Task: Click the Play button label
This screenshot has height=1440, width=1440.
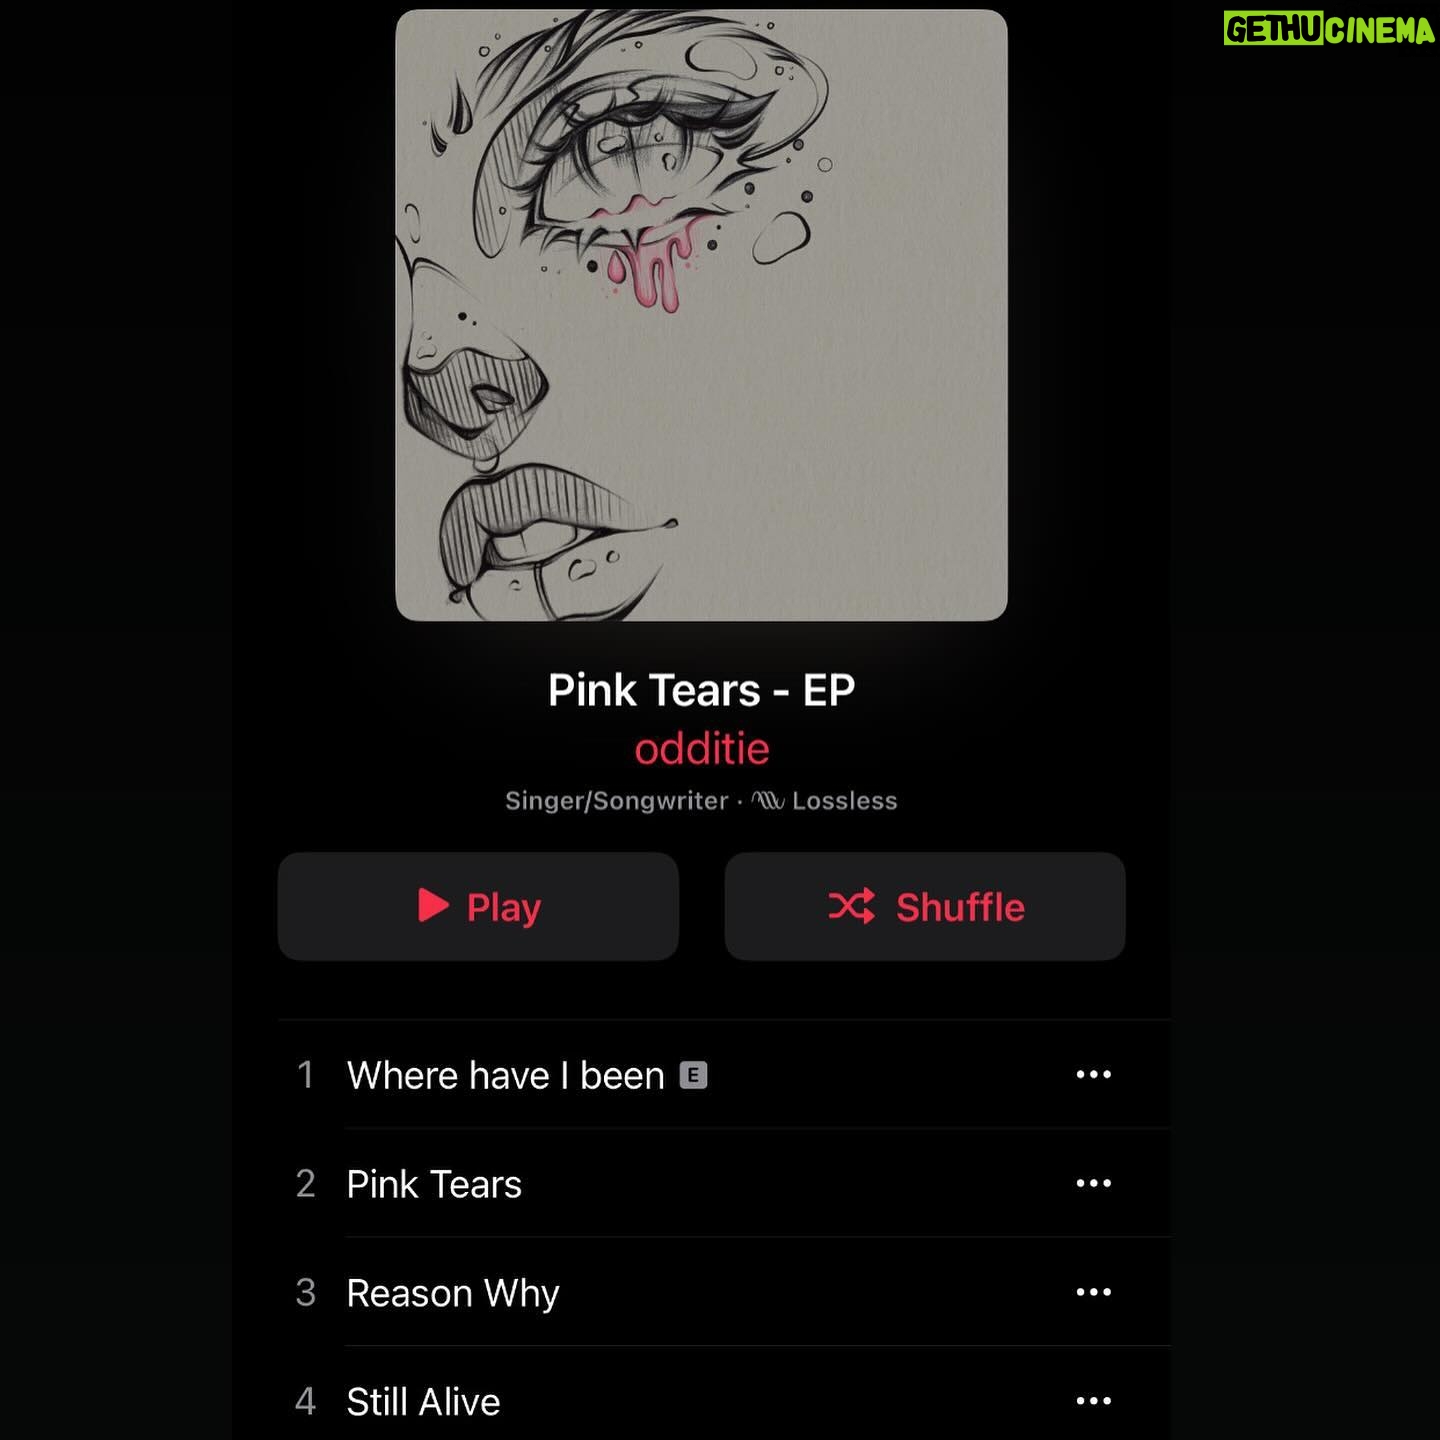Action: (504, 908)
